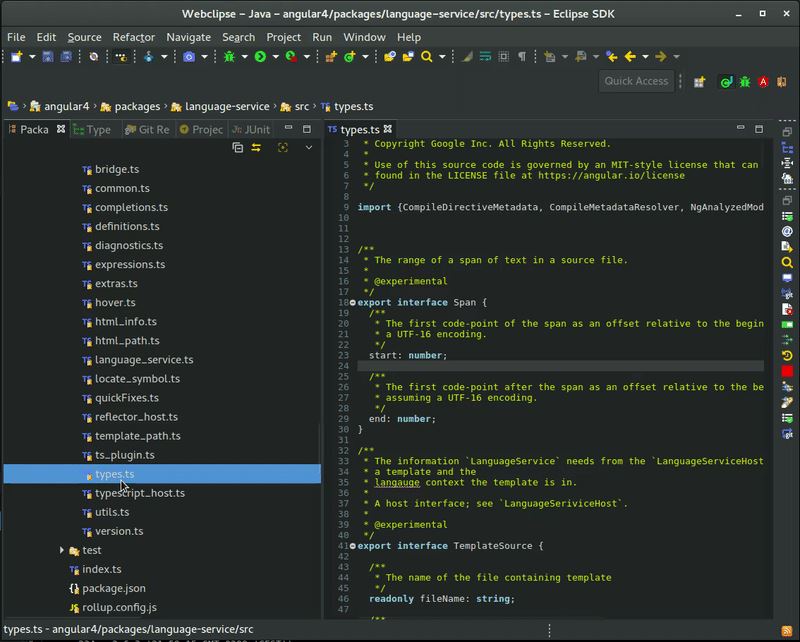The height and width of the screenshot is (642, 800).
Task: Open the Navigate menu
Action: pos(188,37)
